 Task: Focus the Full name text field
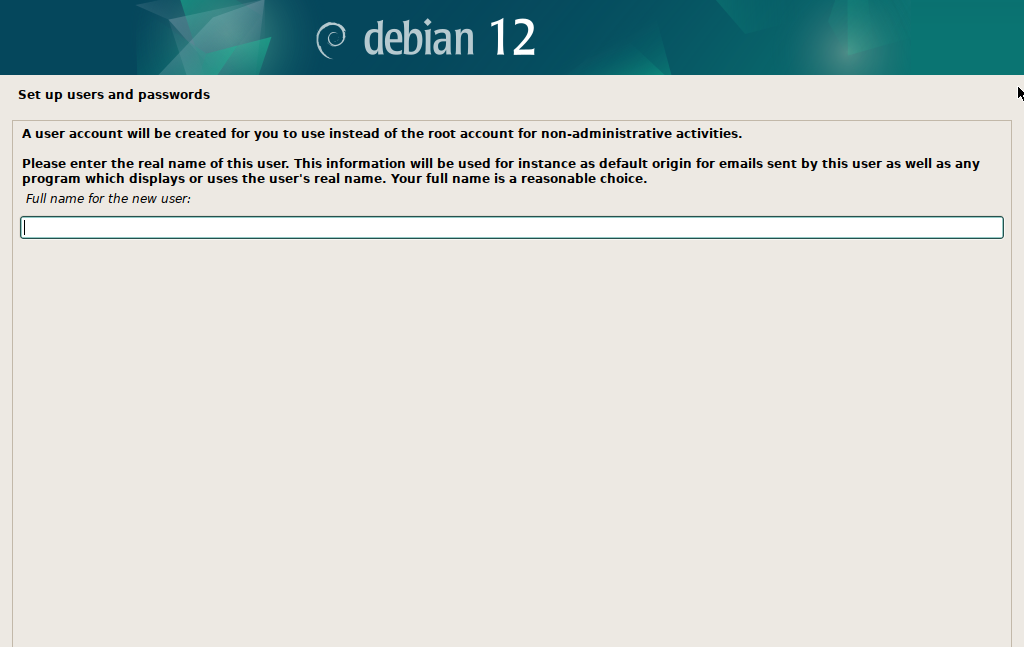(512, 227)
